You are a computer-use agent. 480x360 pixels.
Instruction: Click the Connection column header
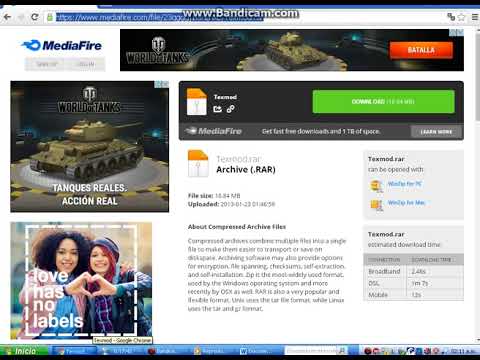(x=384, y=260)
